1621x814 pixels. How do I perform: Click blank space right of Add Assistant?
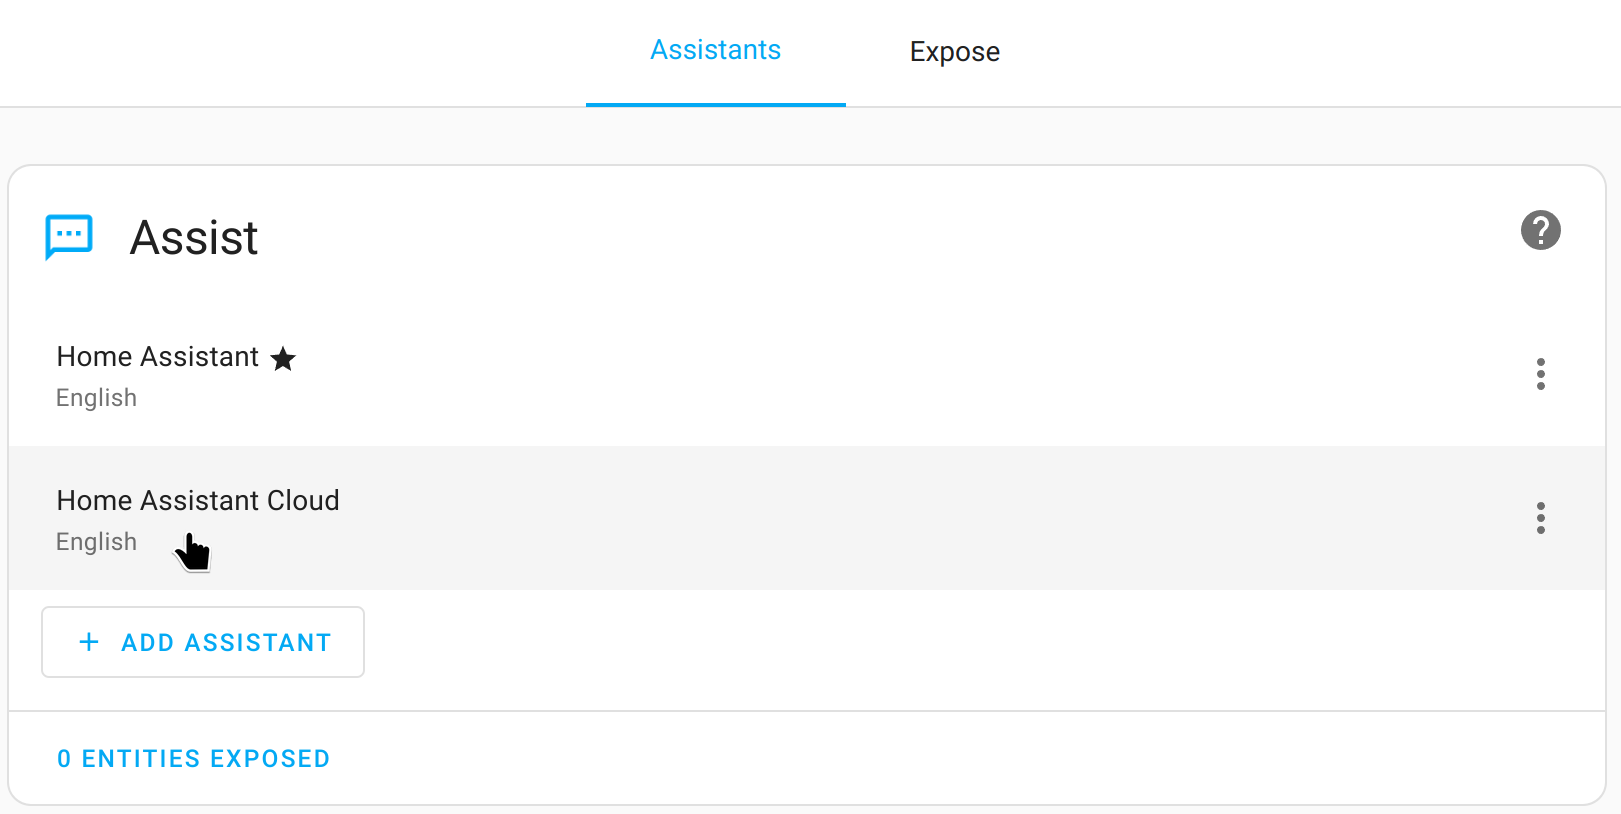(x=900, y=642)
